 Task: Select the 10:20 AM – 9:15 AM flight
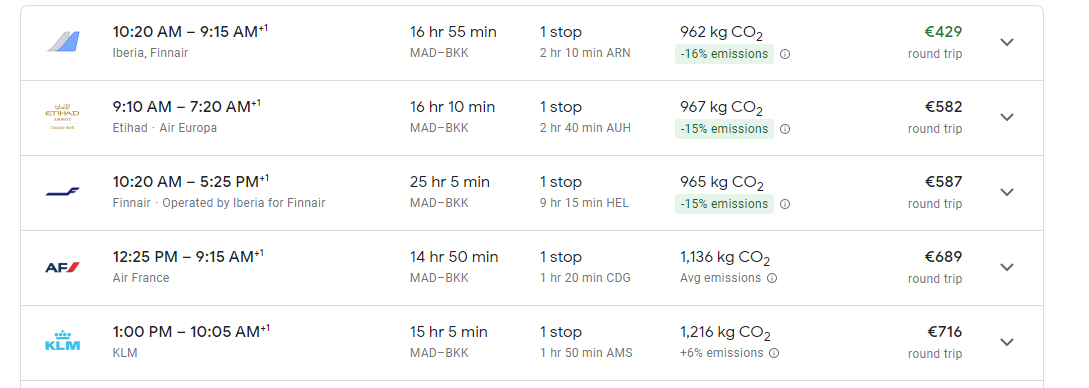(x=532, y=43)
